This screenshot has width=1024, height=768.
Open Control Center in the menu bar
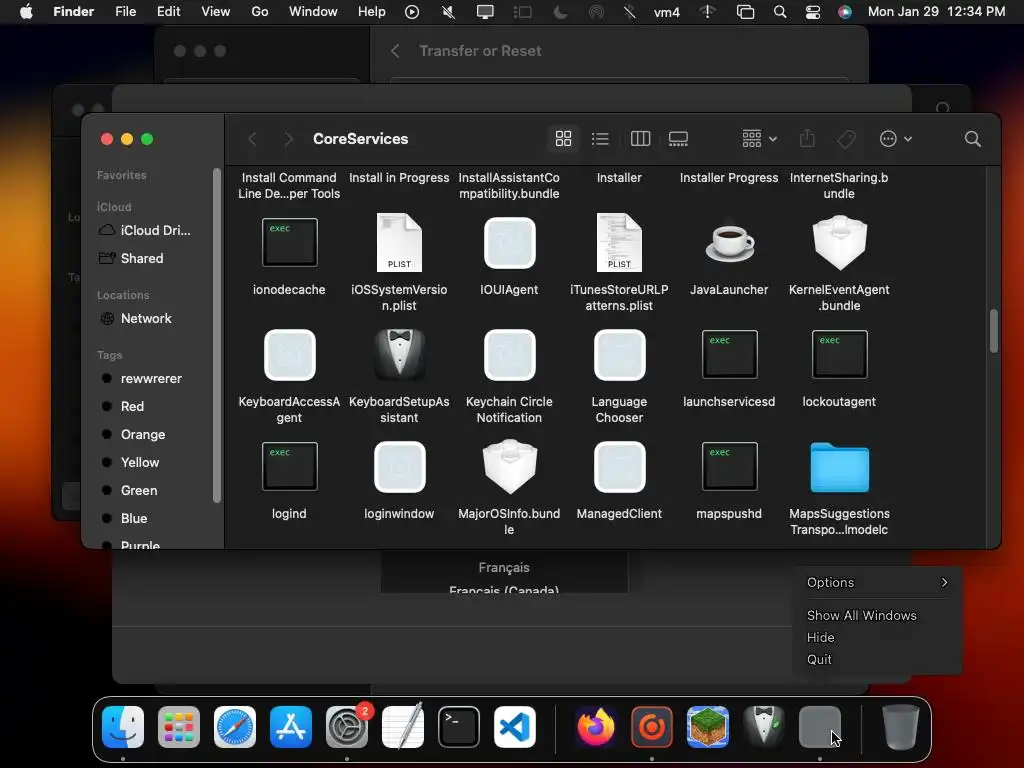(x=812, y=12)
